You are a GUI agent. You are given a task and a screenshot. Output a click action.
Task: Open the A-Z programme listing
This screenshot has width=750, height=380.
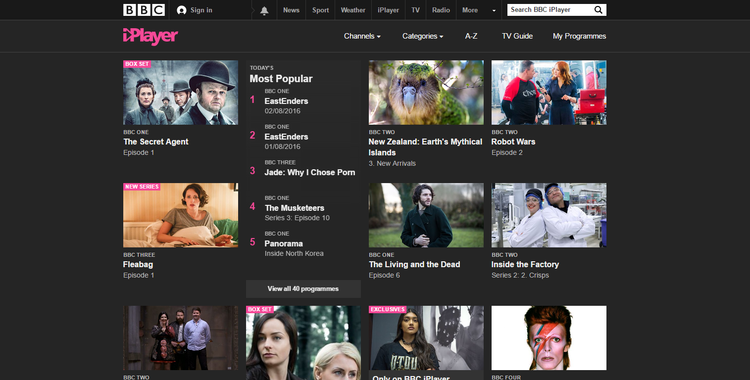point(471,36)
